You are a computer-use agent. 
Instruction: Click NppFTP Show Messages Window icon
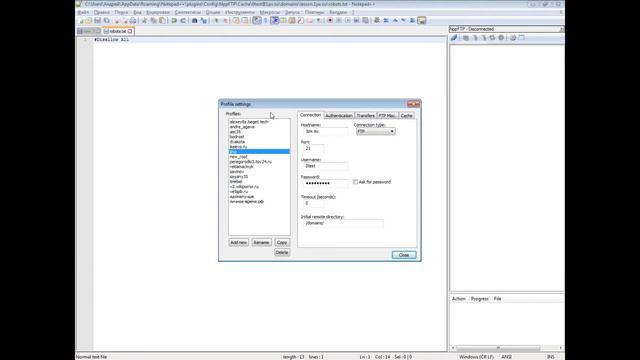click(x=522, y=38)
